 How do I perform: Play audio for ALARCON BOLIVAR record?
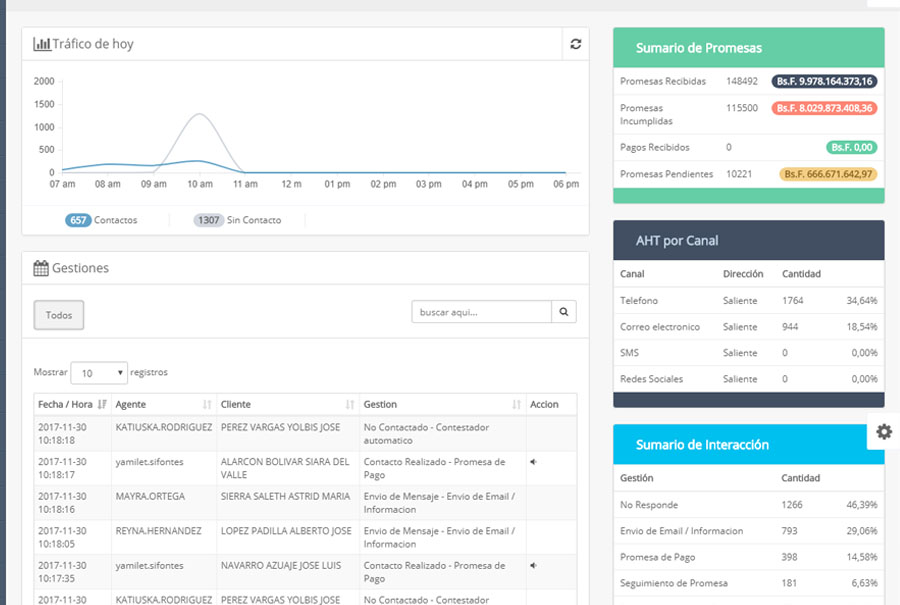(x=533, y=462)
